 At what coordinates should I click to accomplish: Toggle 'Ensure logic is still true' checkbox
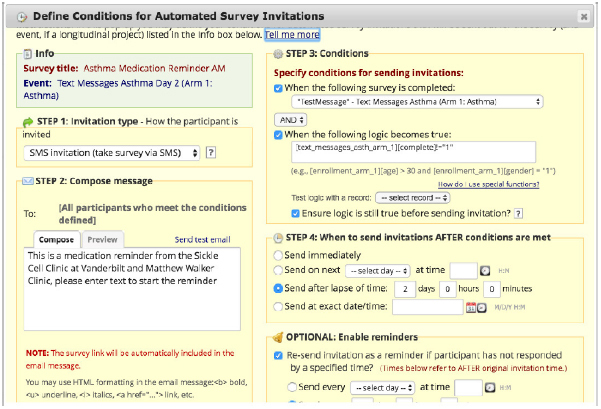(295, 214)
